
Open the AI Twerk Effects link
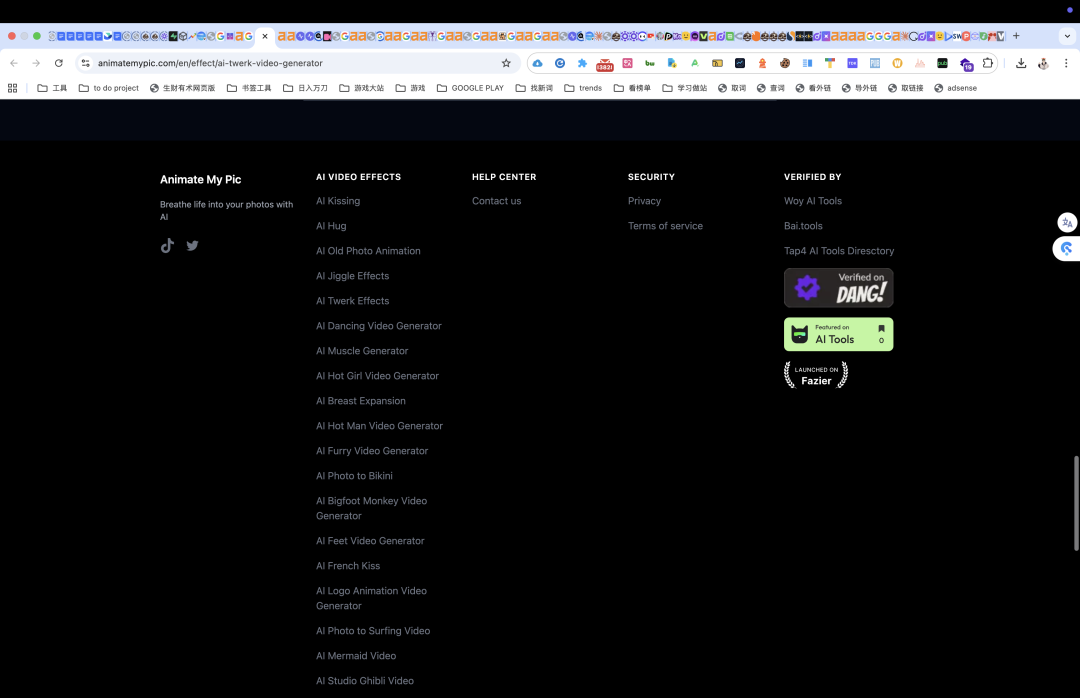tap(352, 300)
